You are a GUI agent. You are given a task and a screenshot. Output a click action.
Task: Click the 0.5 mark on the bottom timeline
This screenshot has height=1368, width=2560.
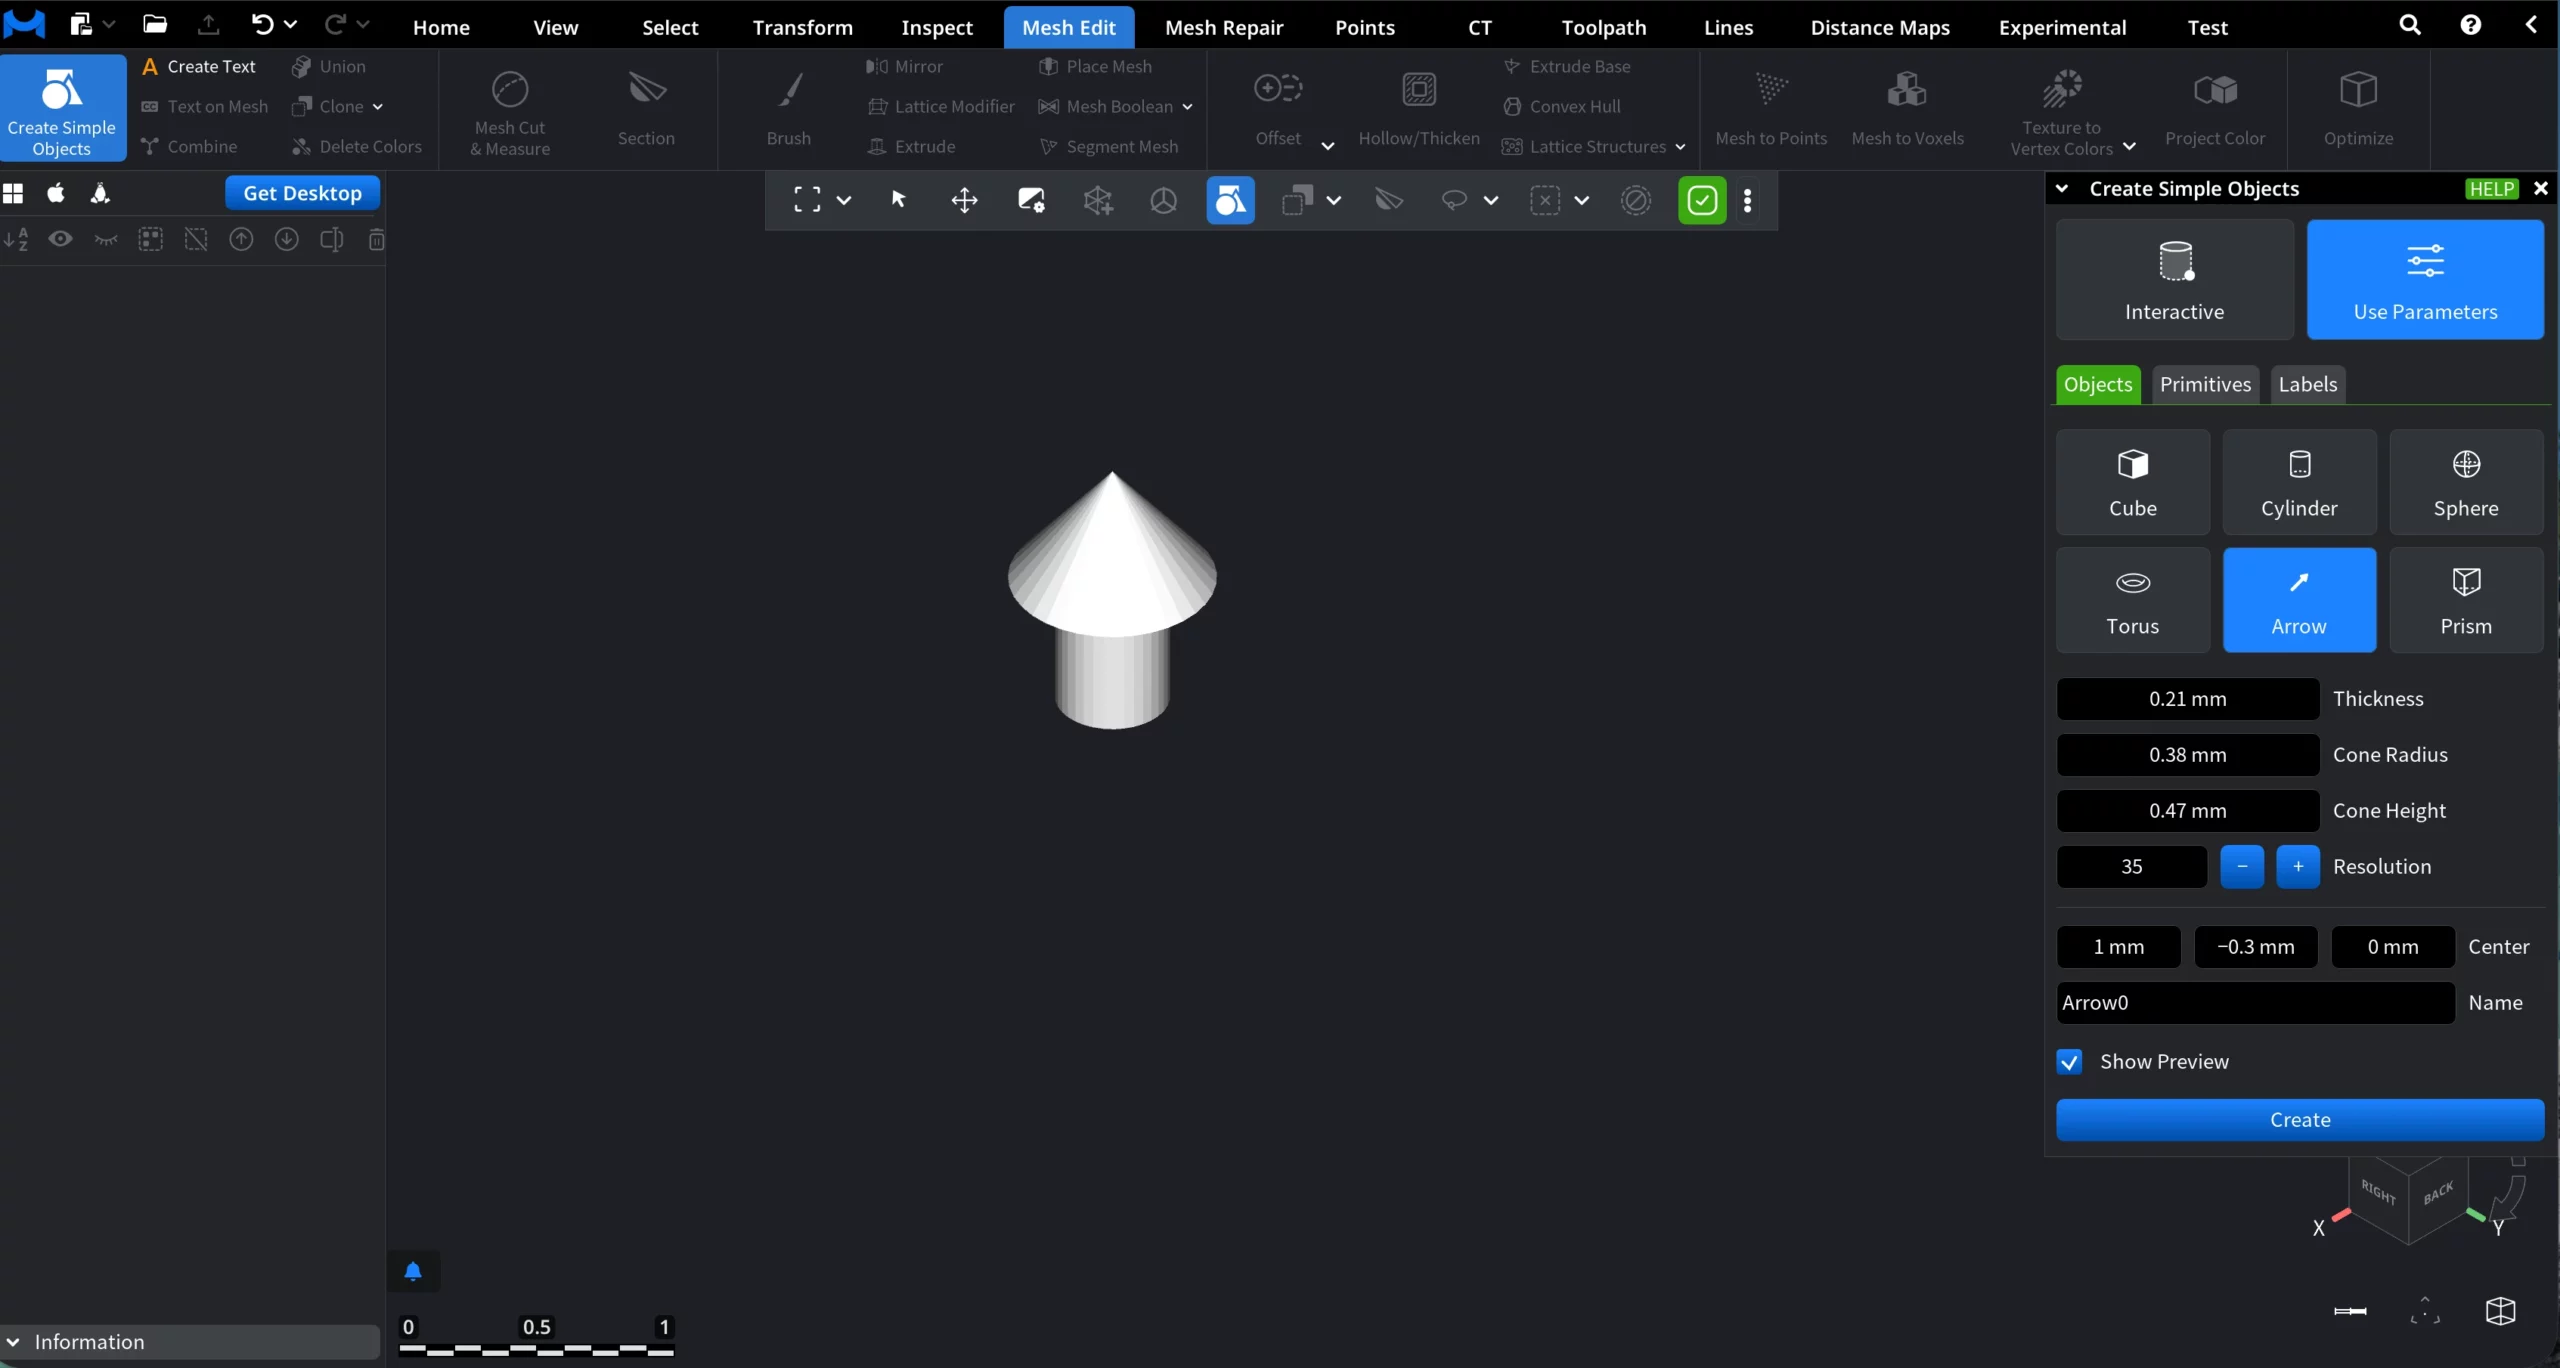[x=537, y=1326]
